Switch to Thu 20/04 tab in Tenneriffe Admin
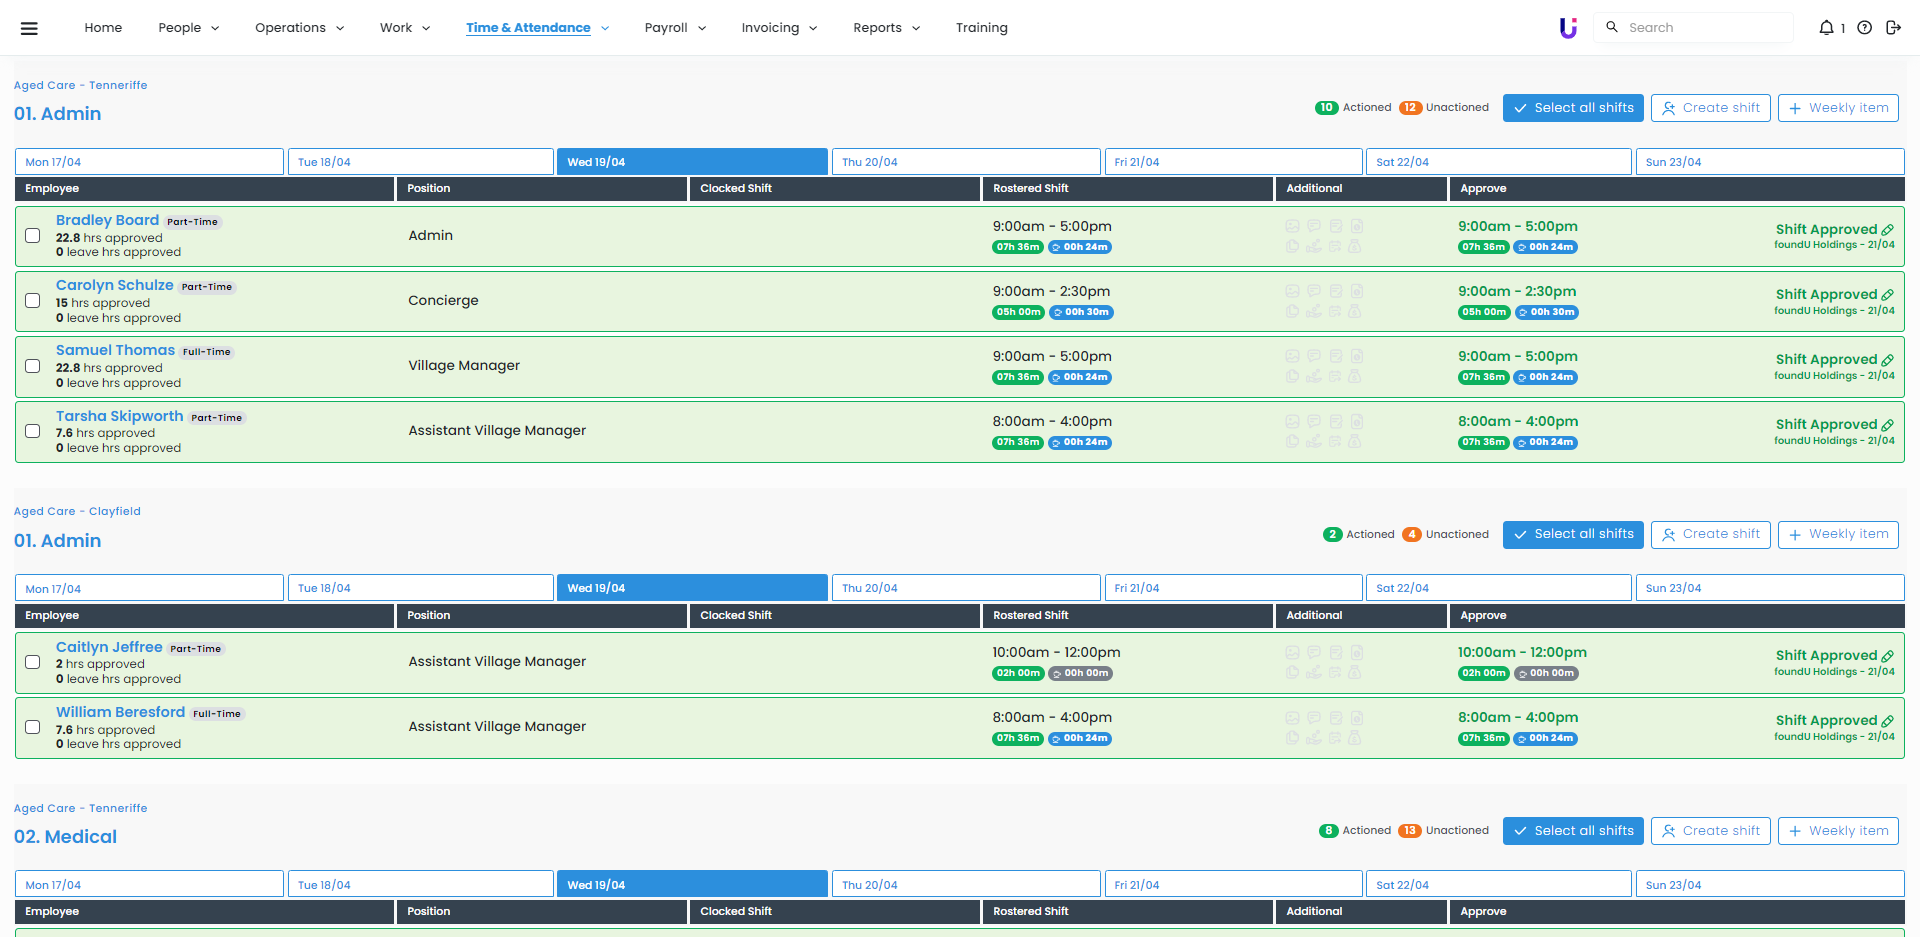Screen dimensions: 1920x937 (x=965, y=162)
